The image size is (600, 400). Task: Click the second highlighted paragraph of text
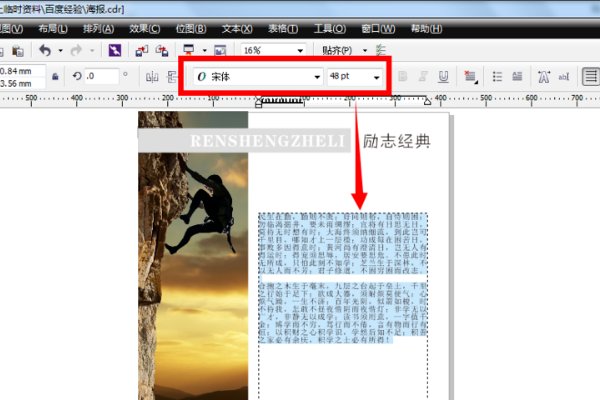click(x=343, y=313)
